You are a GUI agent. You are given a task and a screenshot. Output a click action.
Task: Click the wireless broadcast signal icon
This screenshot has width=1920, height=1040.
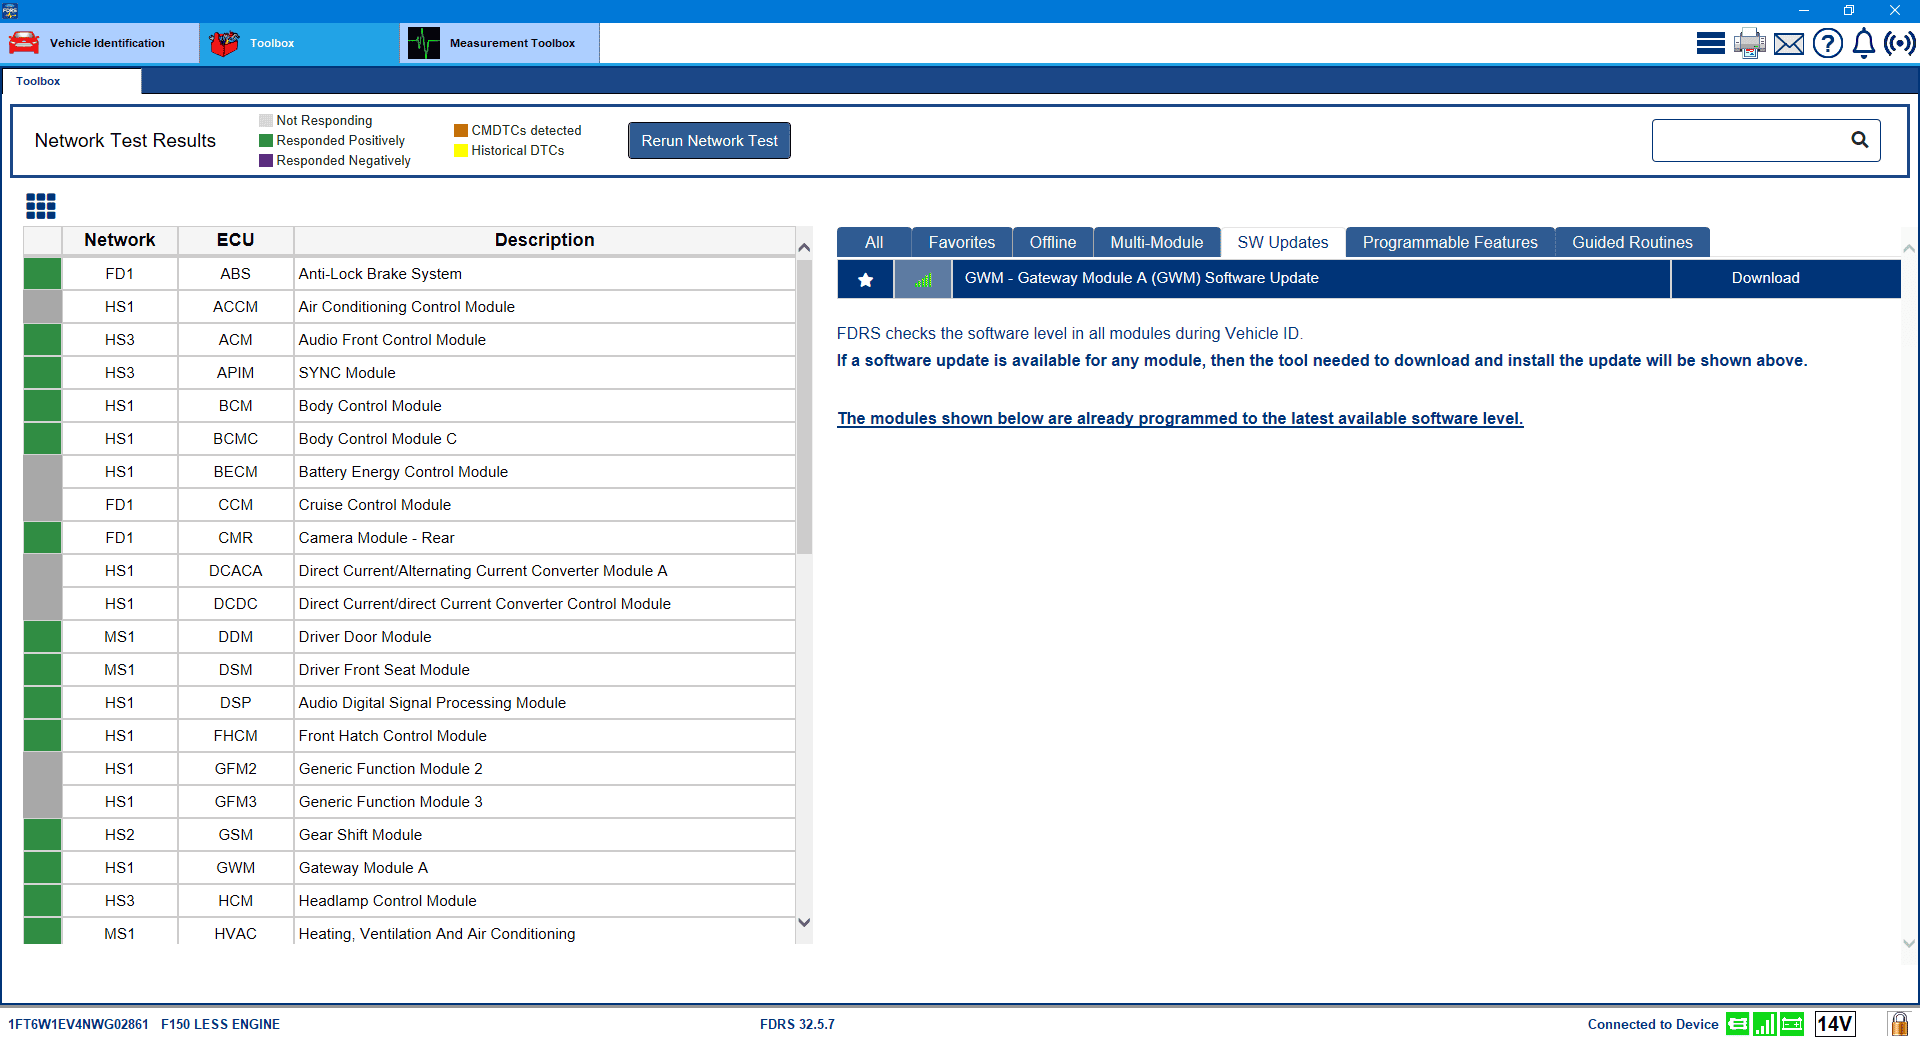click(x=1899, y=43)
